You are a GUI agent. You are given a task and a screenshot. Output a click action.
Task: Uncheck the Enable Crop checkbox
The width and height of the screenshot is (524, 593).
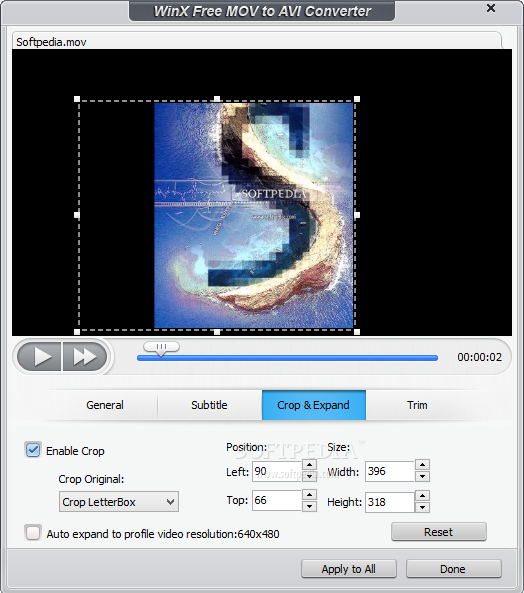point(33,450)
